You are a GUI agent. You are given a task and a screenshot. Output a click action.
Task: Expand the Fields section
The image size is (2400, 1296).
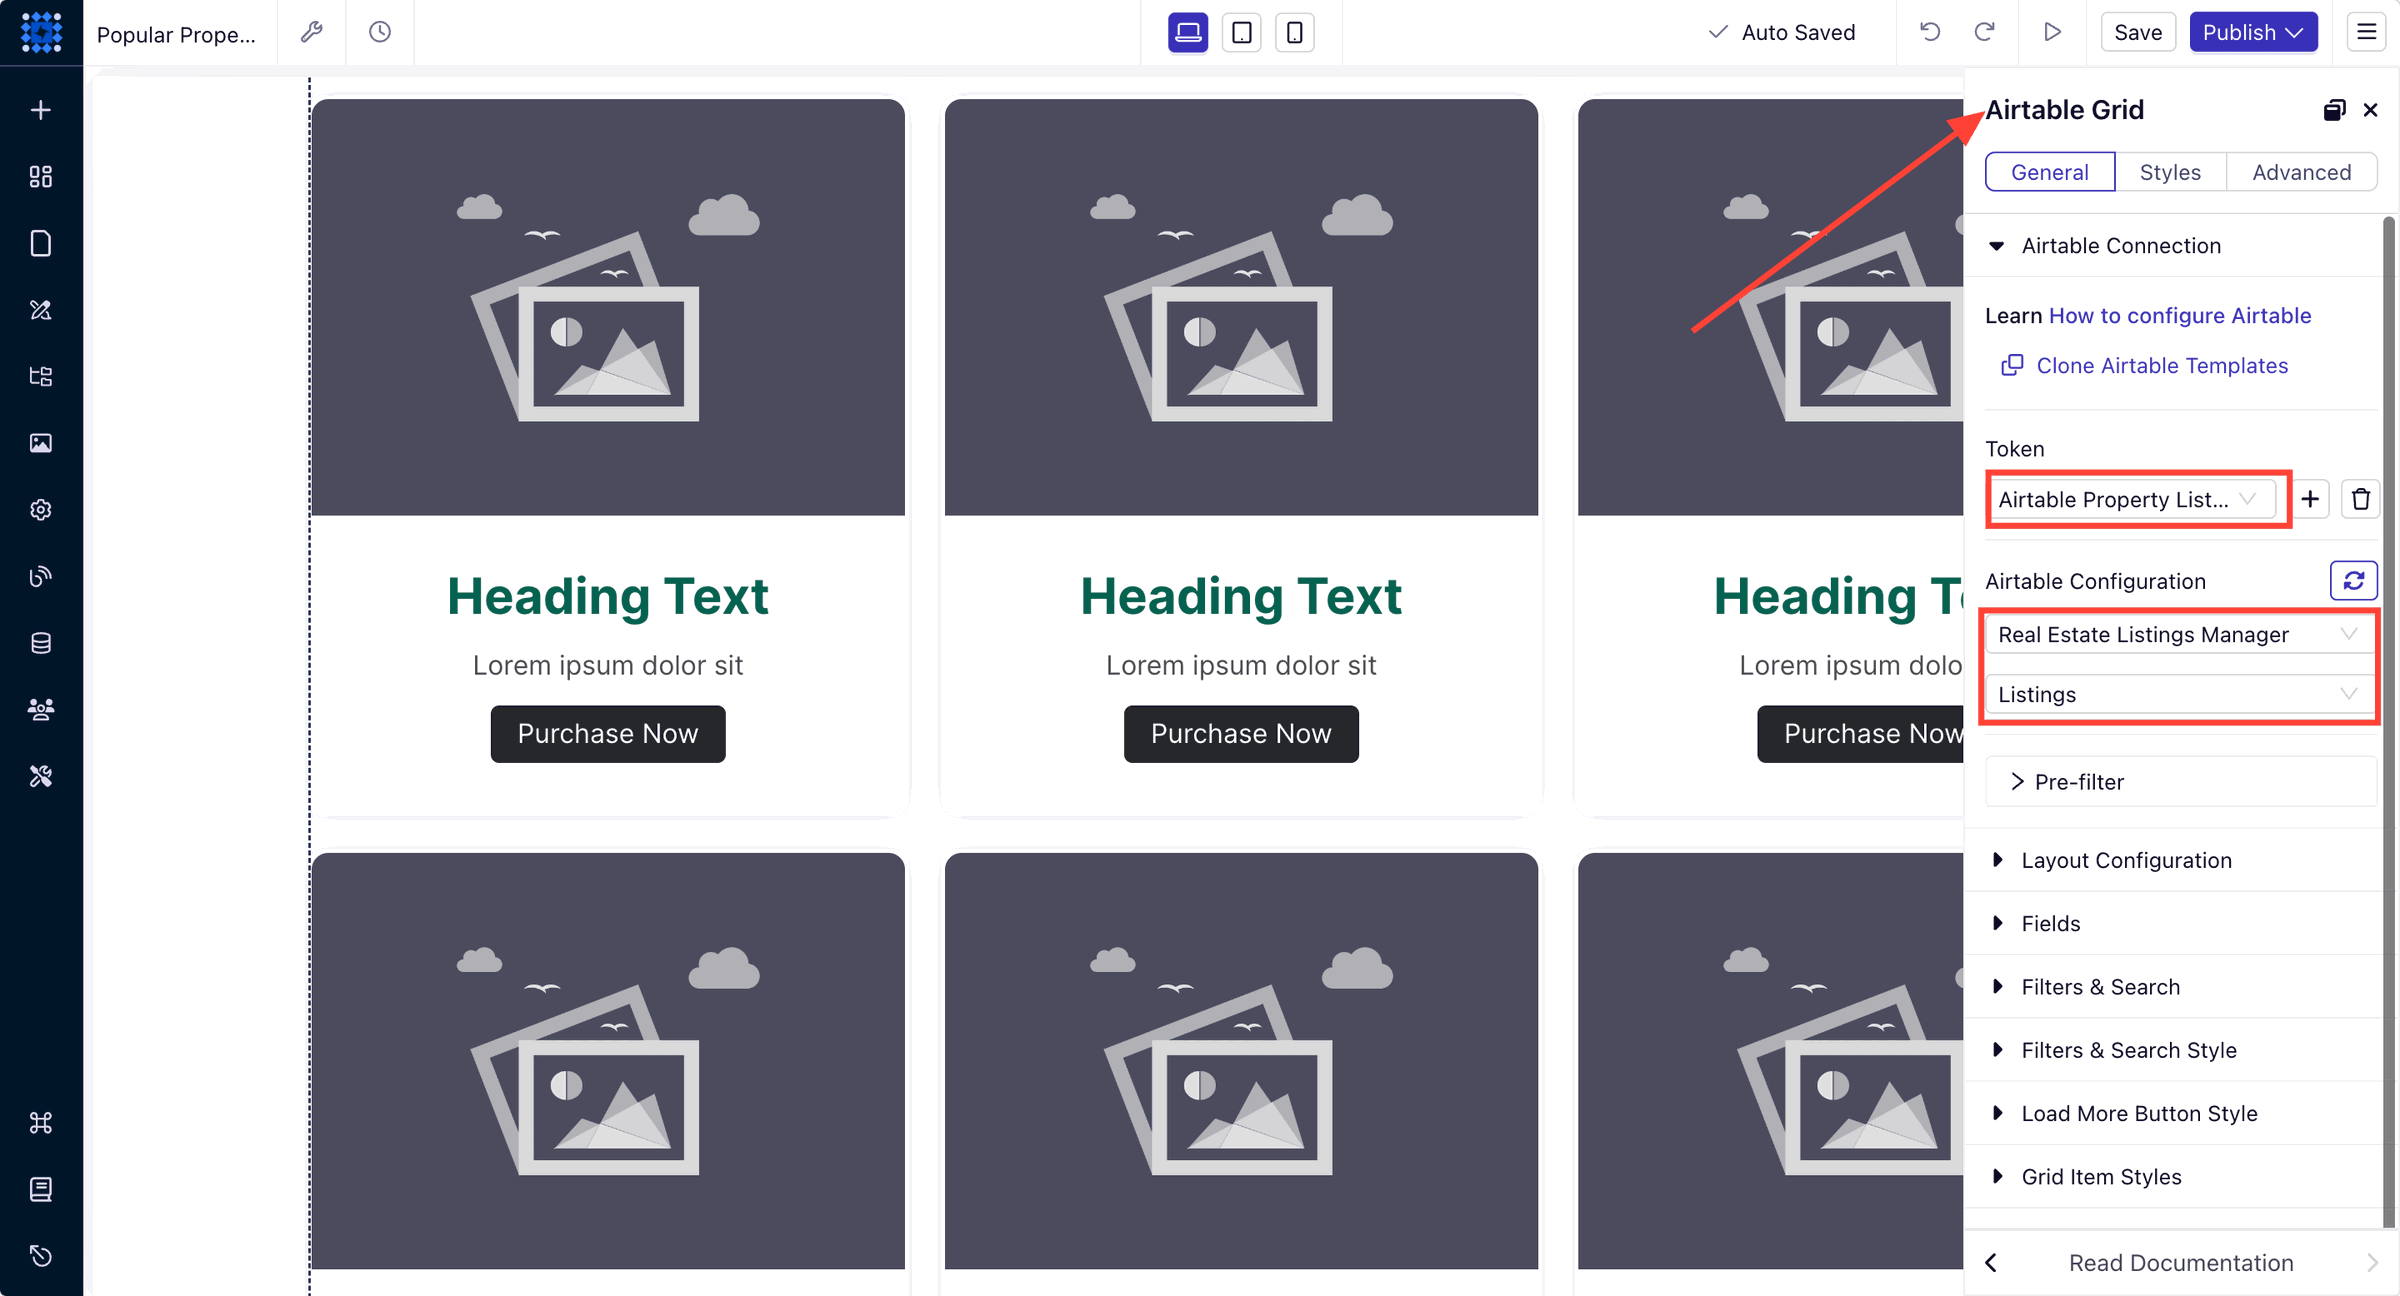(x=2051, y=924)
